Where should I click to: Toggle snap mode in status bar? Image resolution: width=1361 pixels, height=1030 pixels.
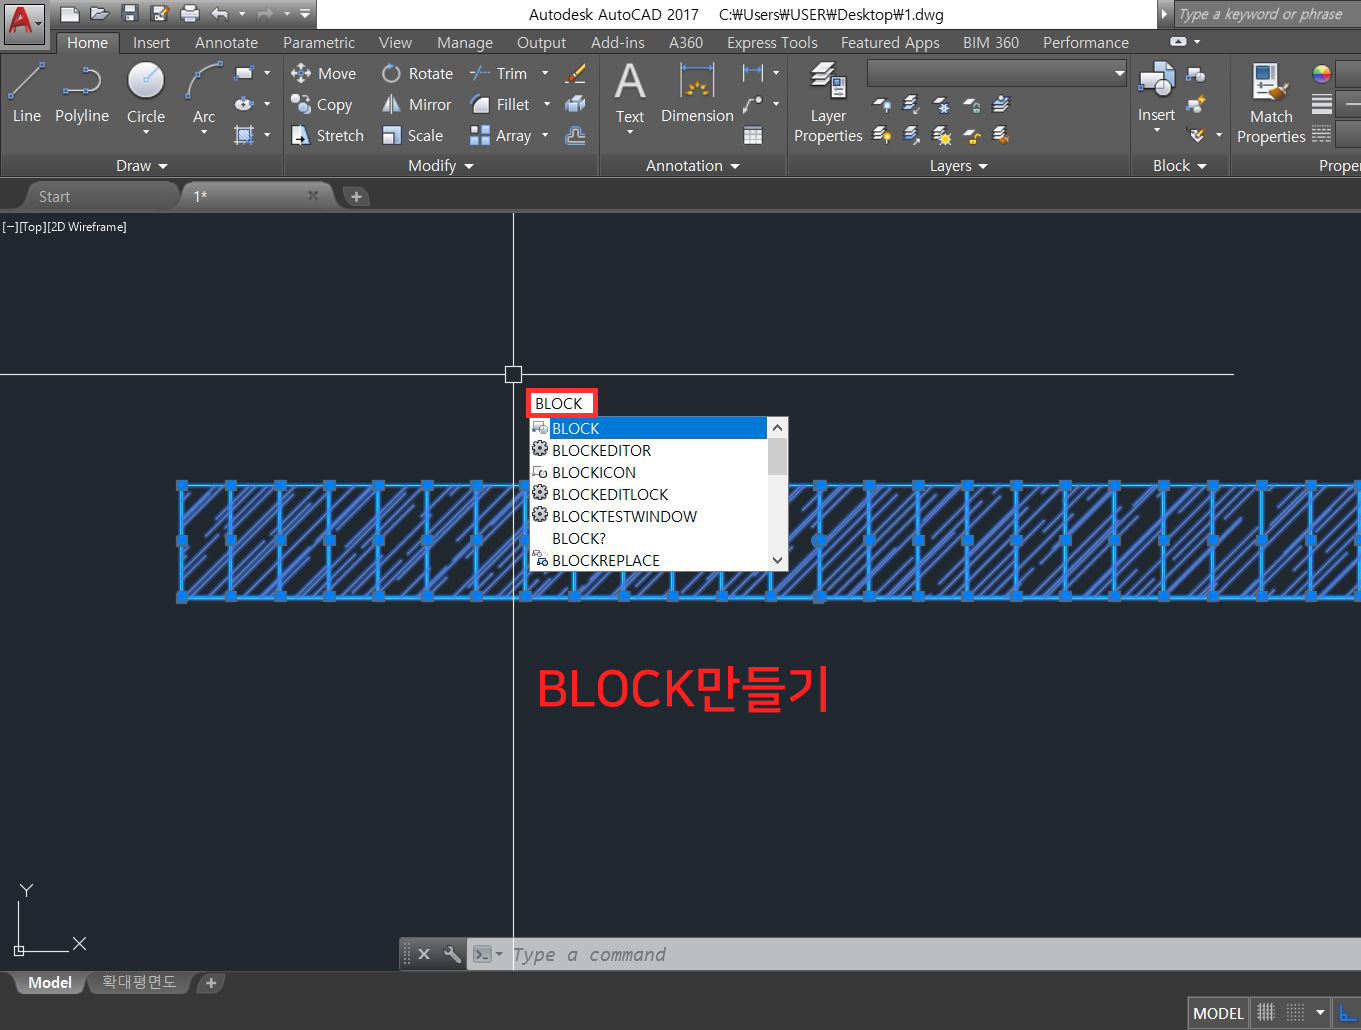coord(1295,1013)
